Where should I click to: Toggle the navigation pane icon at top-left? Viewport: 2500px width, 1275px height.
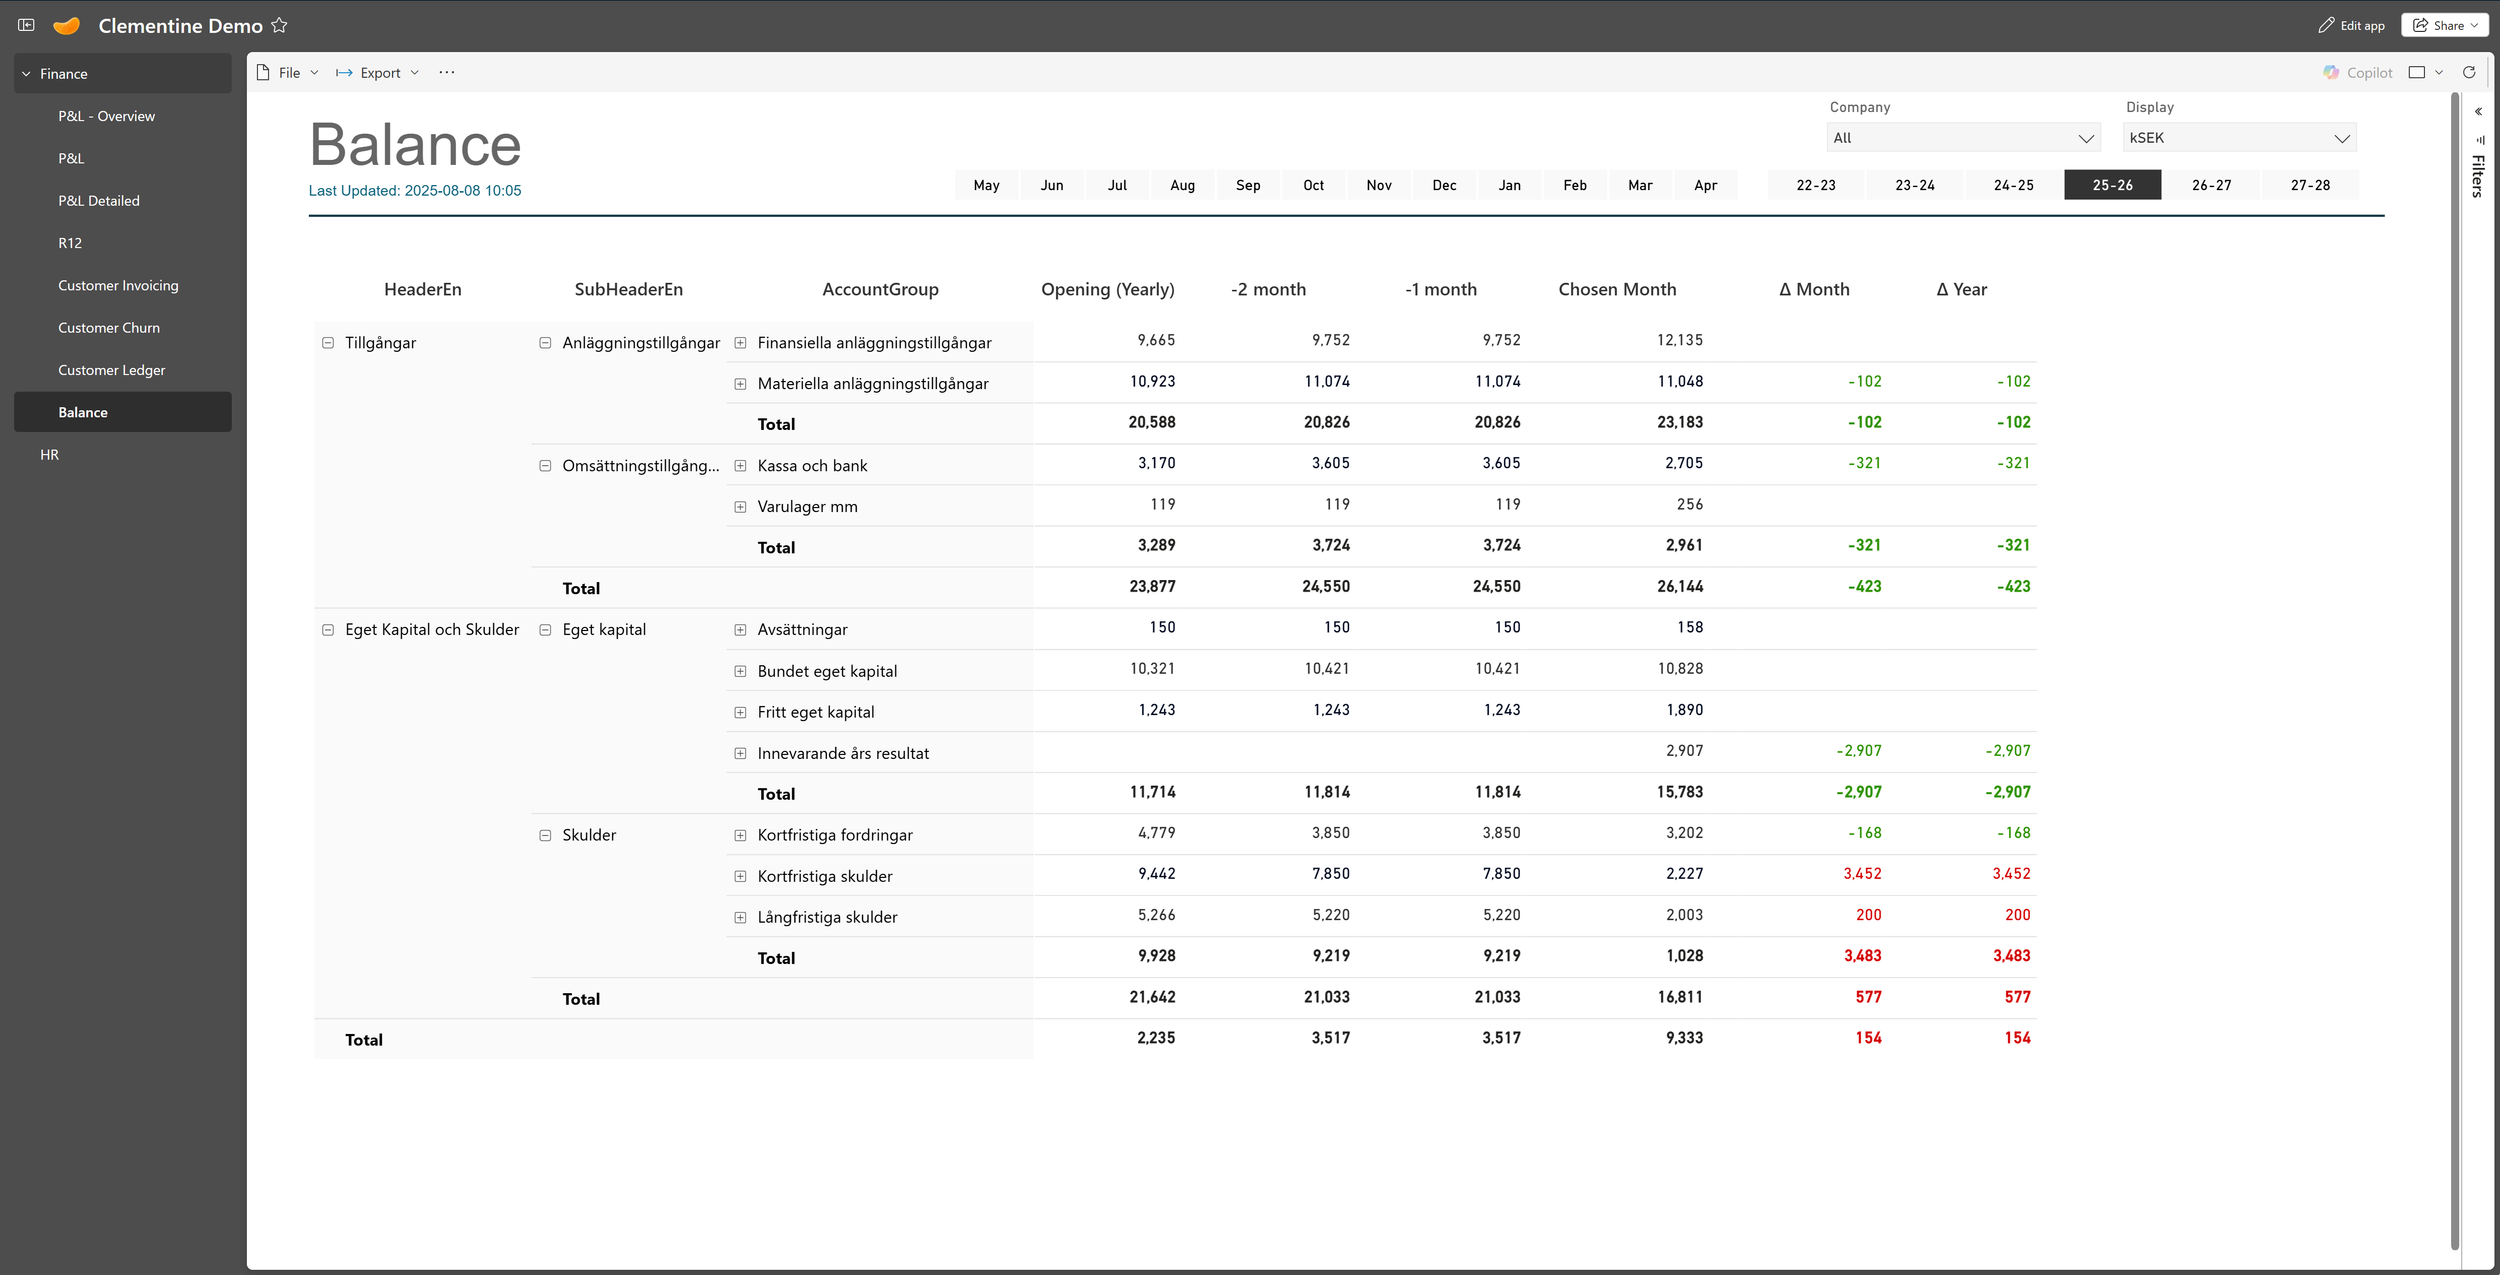pos(26,25)
